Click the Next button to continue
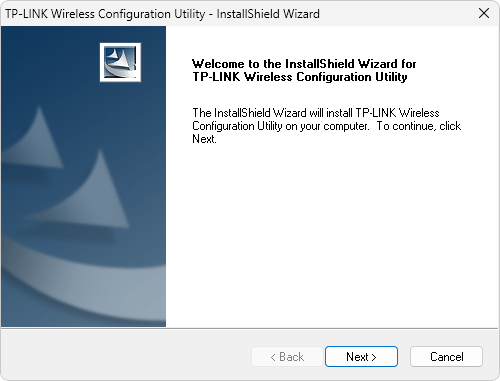The height and width of the screenshot is (381, 500). click(x=361, y=356)
